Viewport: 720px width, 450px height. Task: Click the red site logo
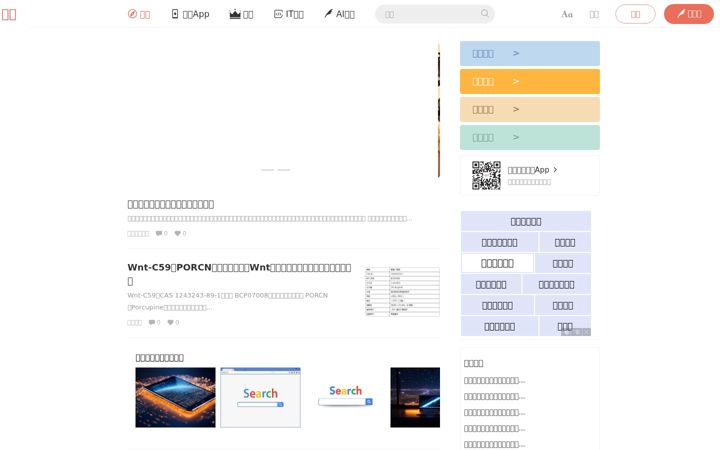9,14
